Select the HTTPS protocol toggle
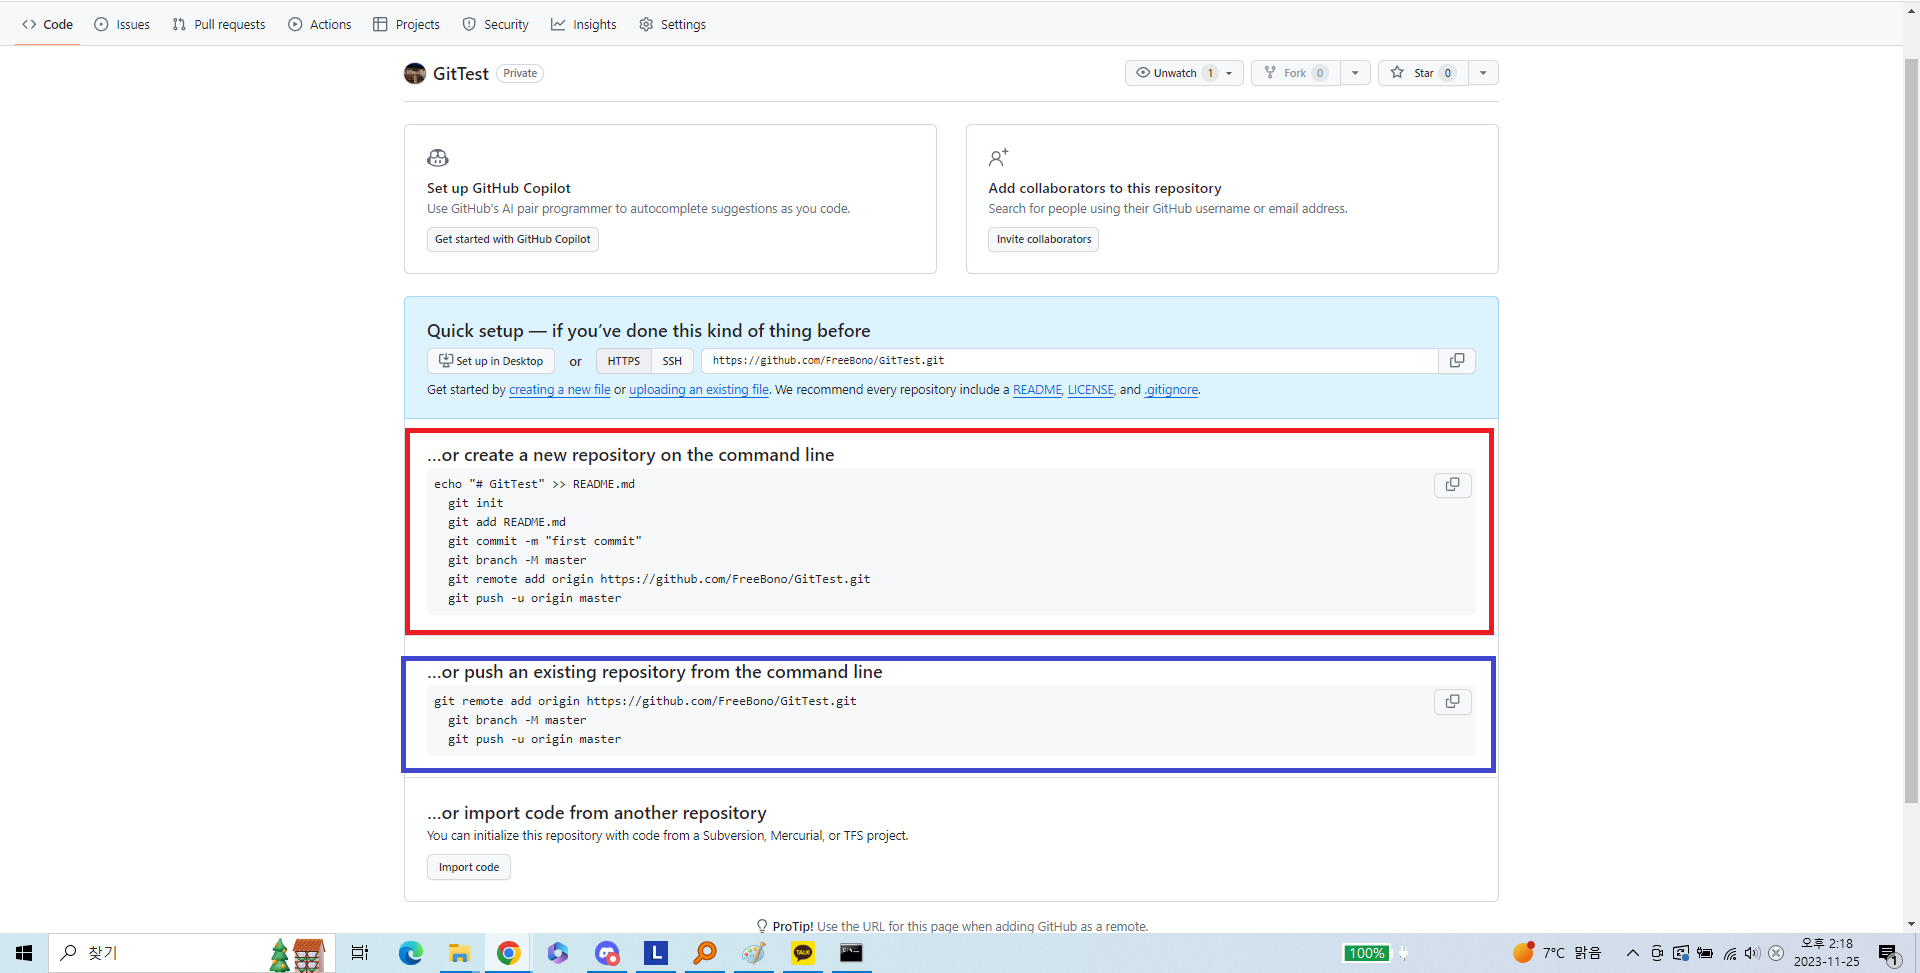Viewport: 1920px width, 973px height. [x=624, y=361]
